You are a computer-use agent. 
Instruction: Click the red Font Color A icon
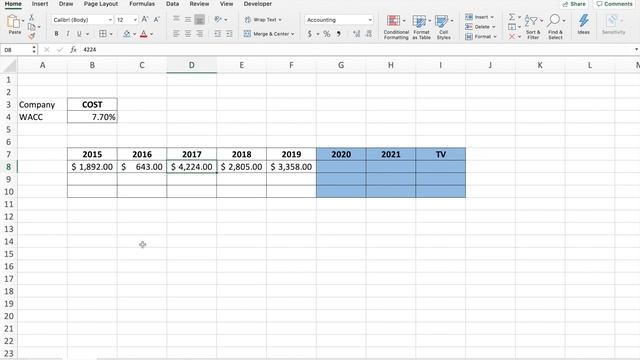[x=144, y=34]
